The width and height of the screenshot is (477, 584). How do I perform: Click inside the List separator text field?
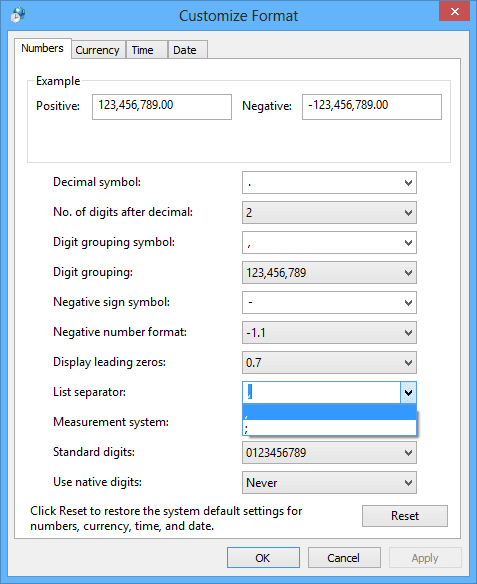[322, 392]
